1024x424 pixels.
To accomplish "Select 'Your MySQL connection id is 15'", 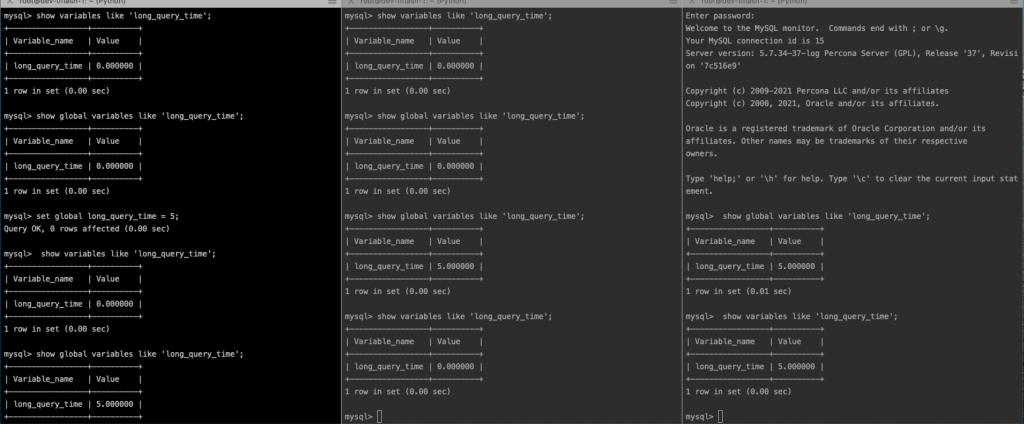I will coord(754,41).
